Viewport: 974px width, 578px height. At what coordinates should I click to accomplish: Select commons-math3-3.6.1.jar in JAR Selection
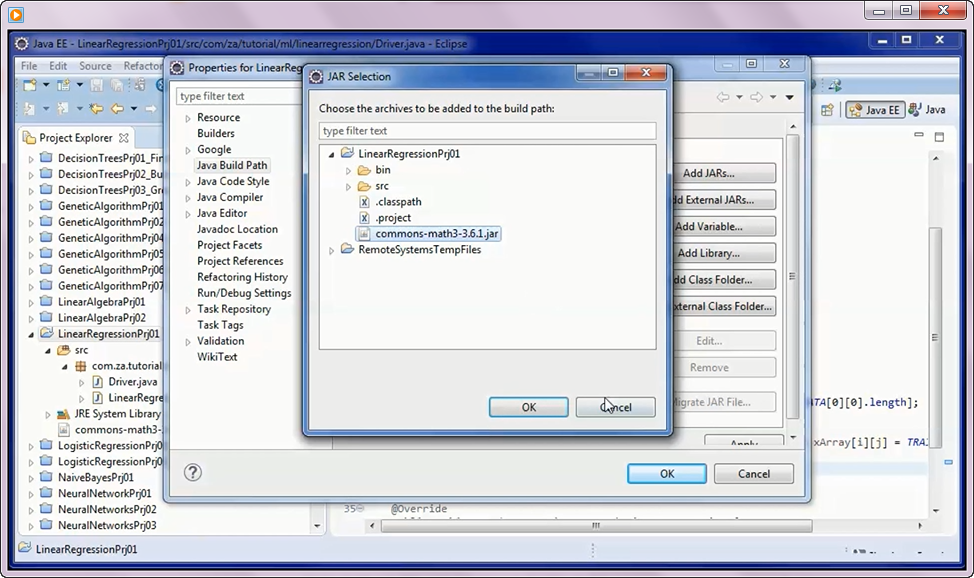(429, 234)
